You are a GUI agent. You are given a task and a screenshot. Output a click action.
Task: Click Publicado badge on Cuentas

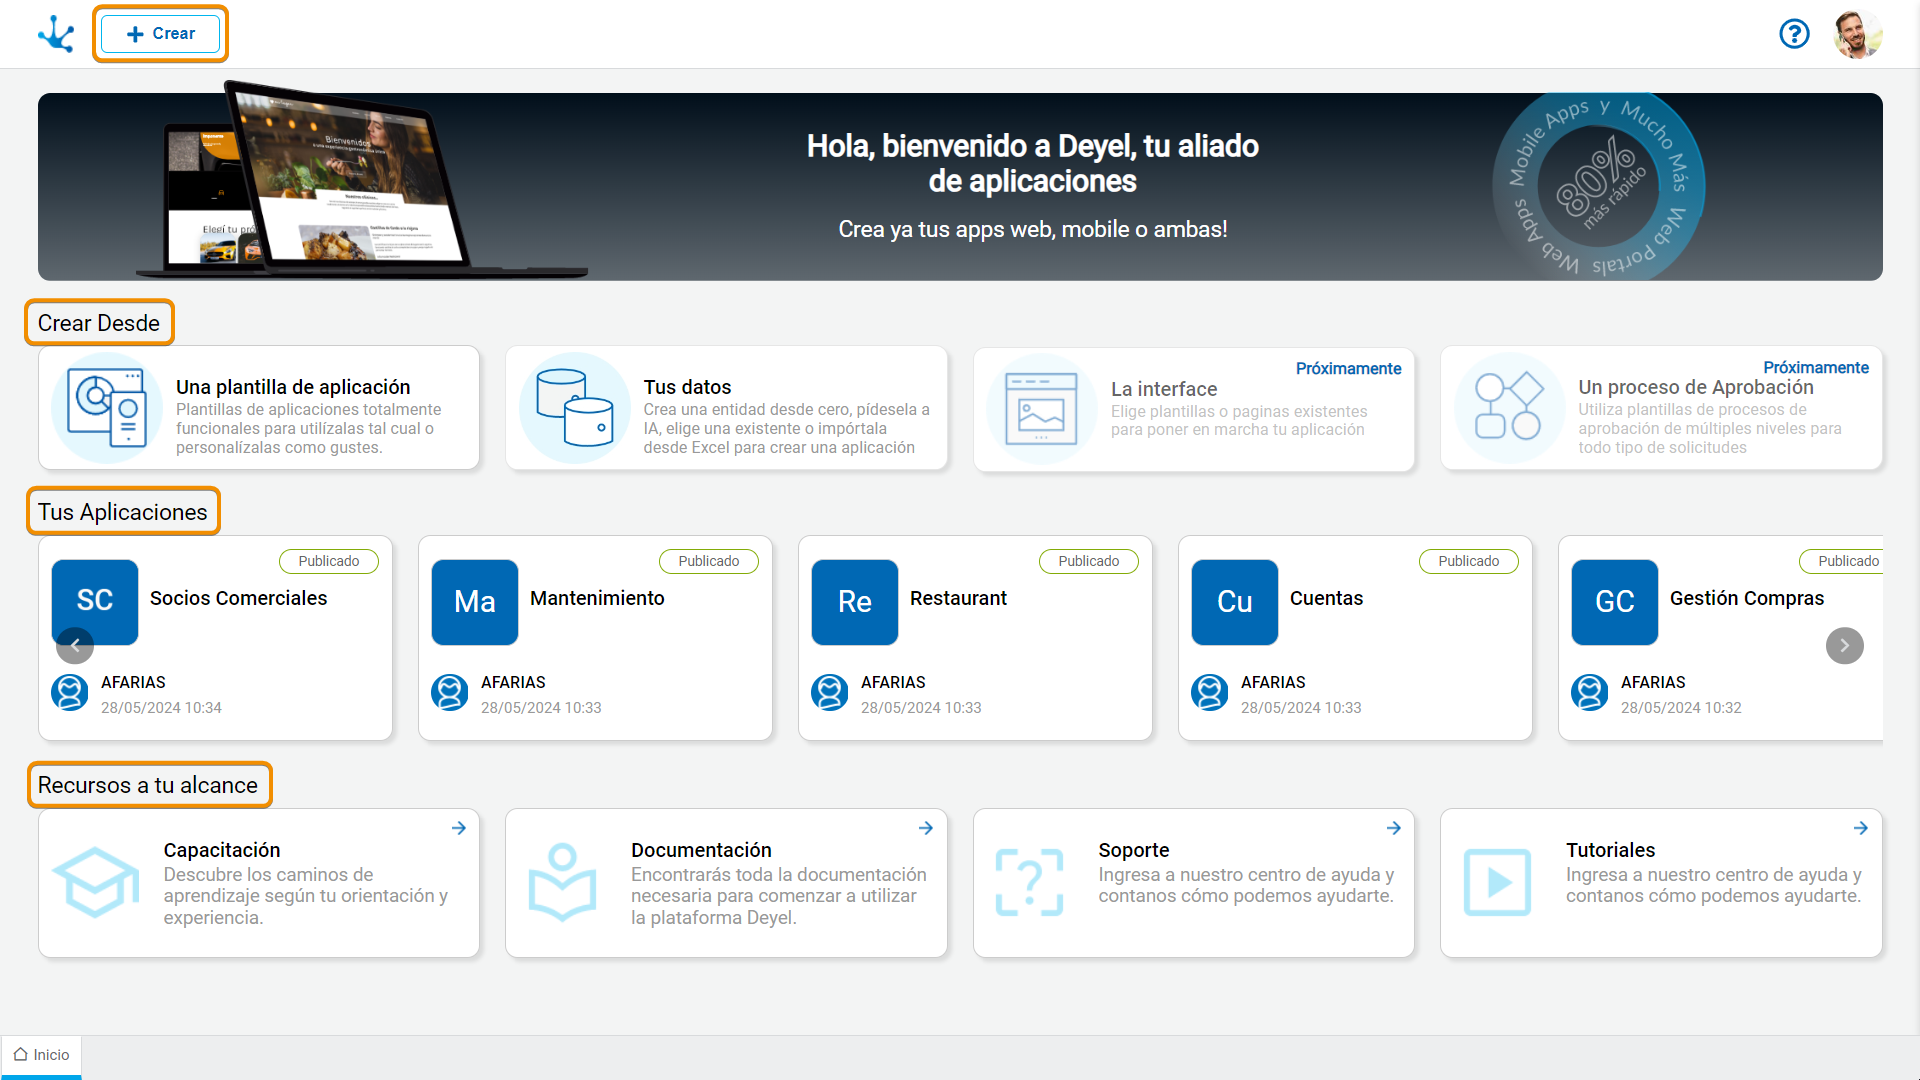pyautogui.click(x=1469, y=561)
